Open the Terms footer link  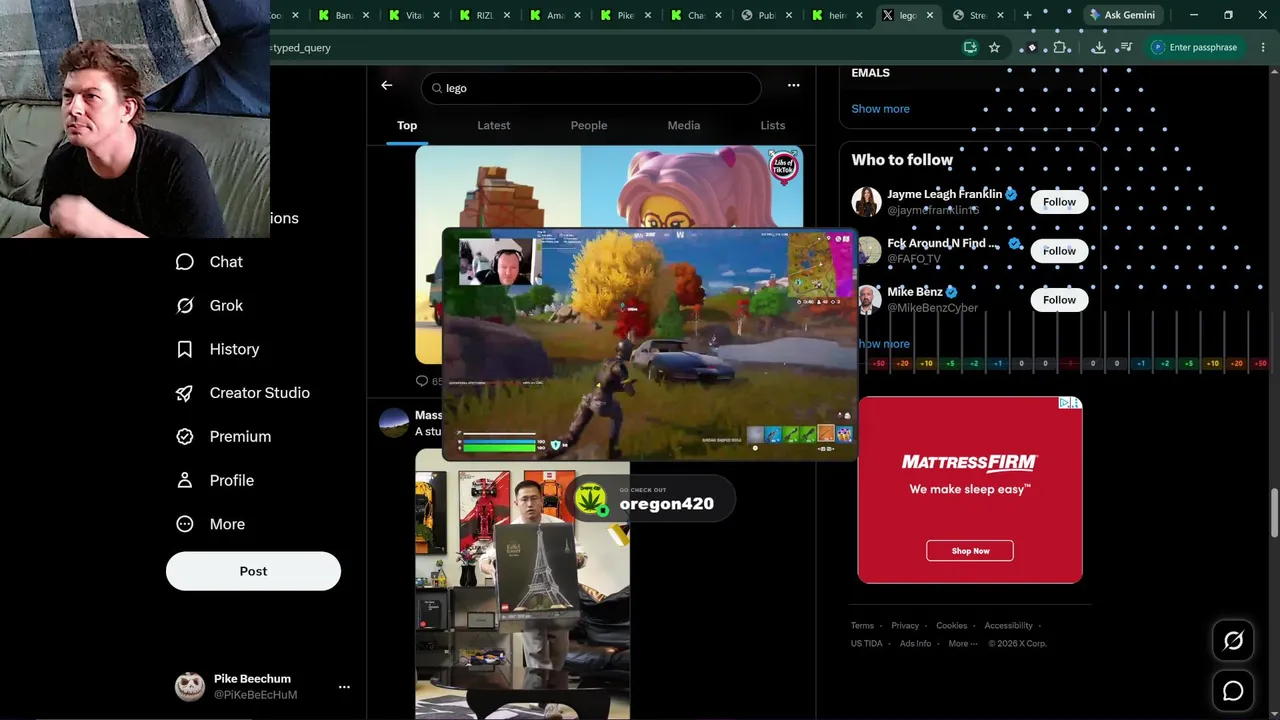(862, 626)
